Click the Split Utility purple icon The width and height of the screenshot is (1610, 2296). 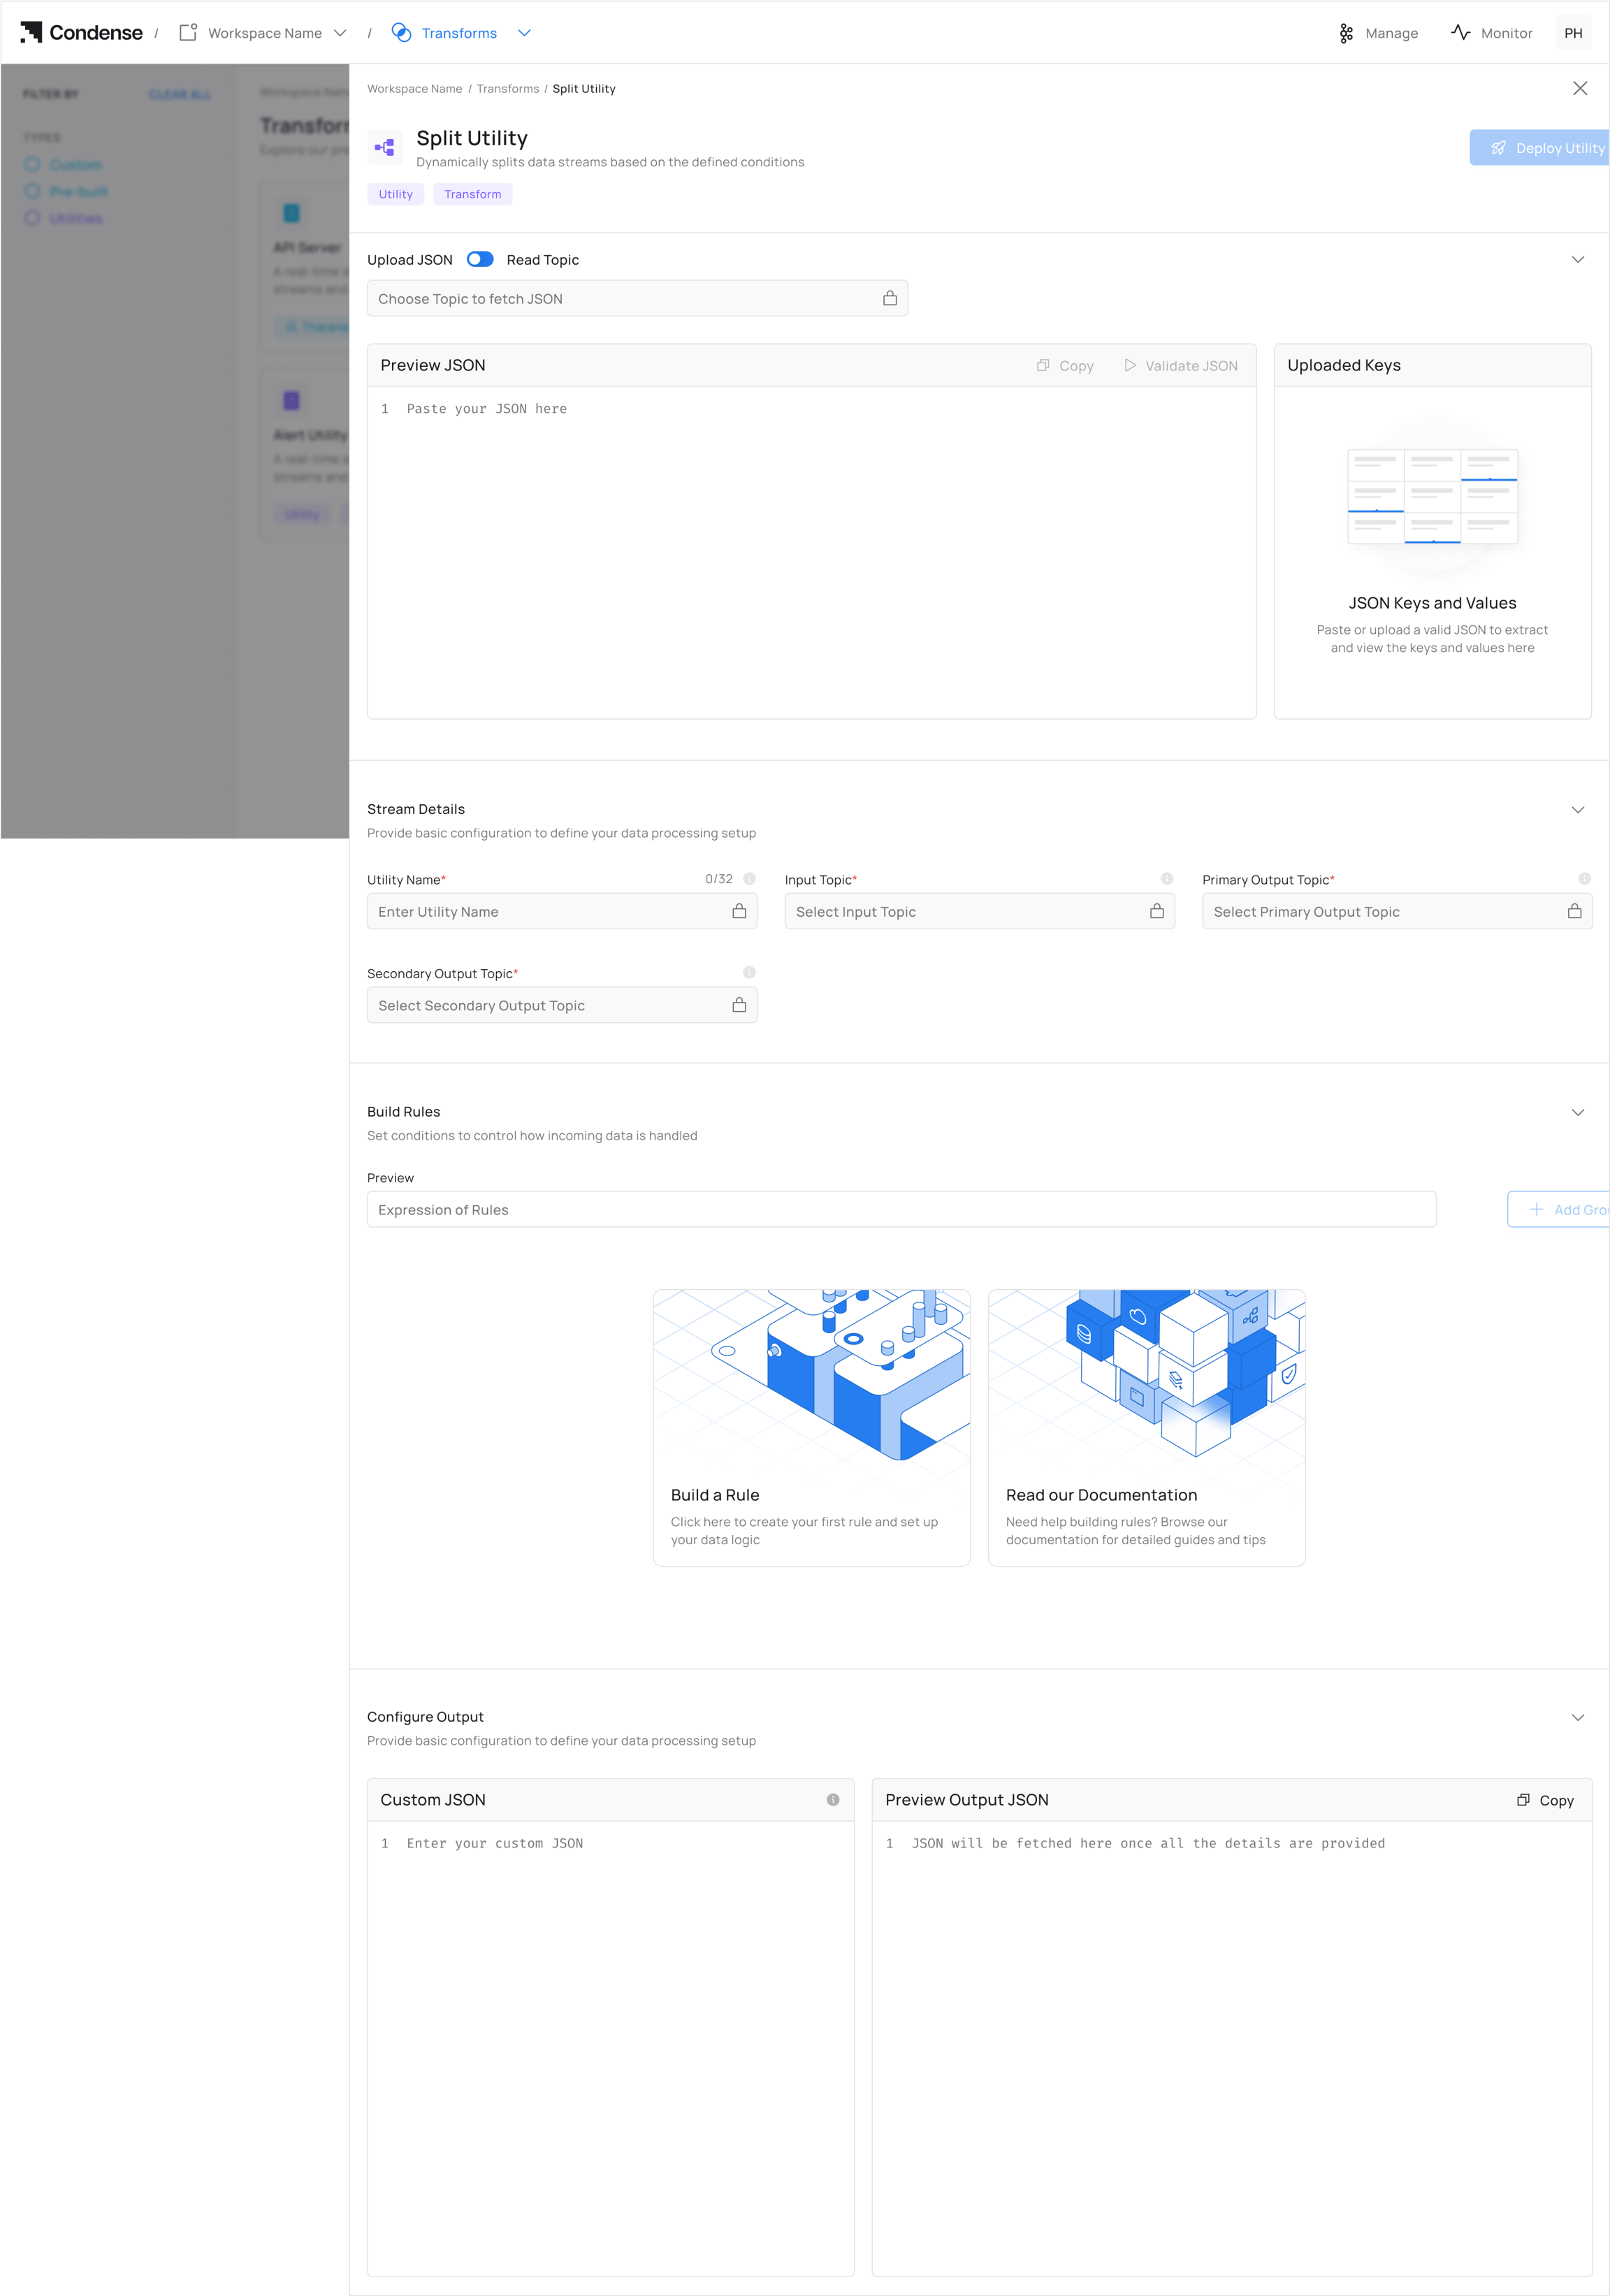point(385,147)
